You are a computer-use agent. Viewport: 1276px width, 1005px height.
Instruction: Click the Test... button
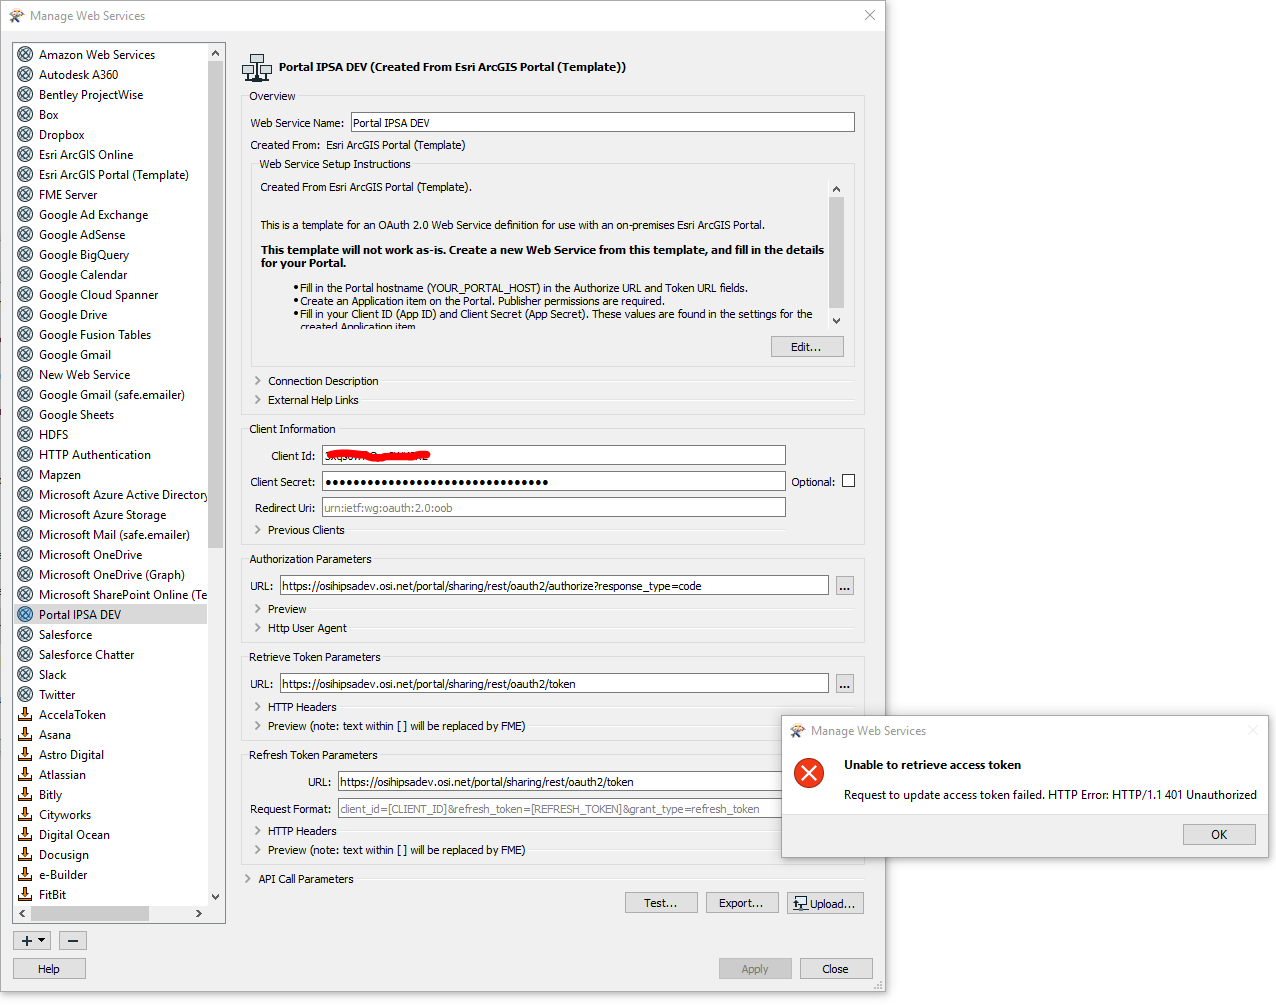tap(661, 903)
